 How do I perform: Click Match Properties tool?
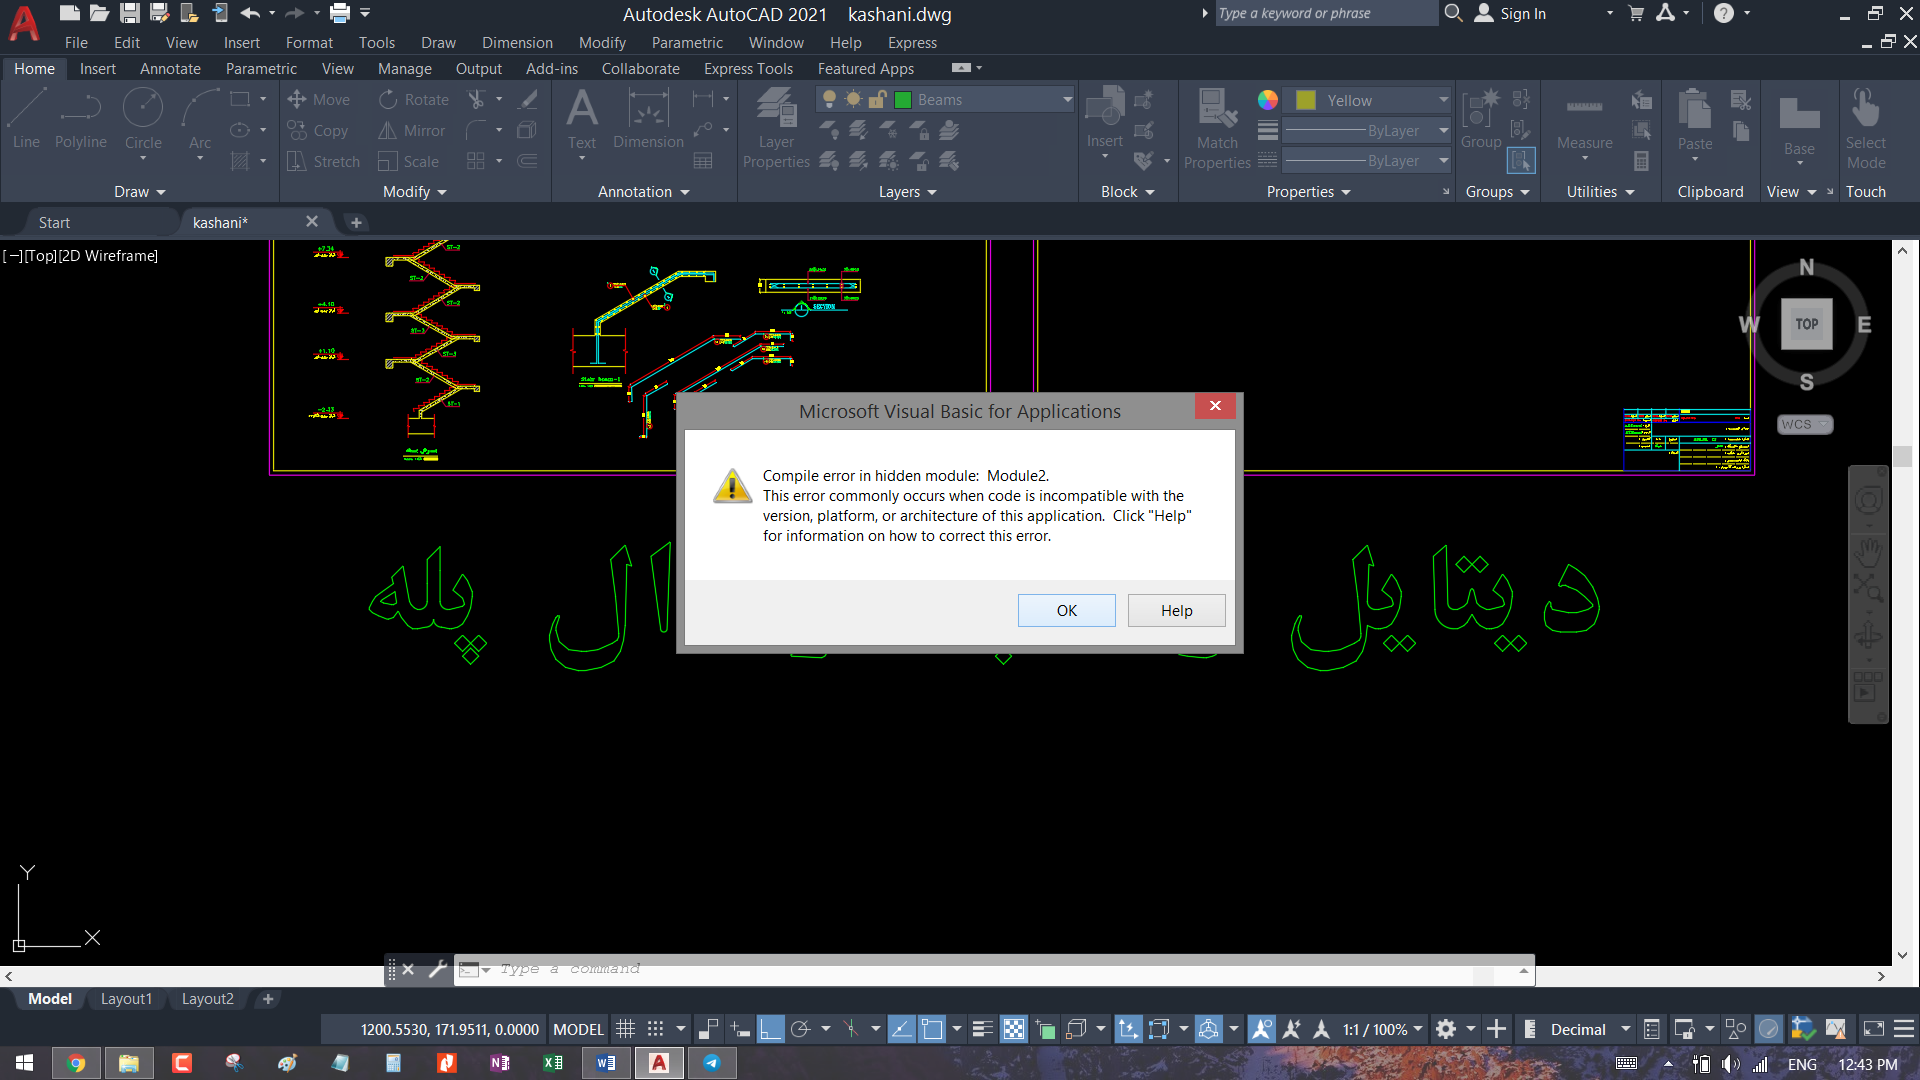click(x=1217, y=128)
